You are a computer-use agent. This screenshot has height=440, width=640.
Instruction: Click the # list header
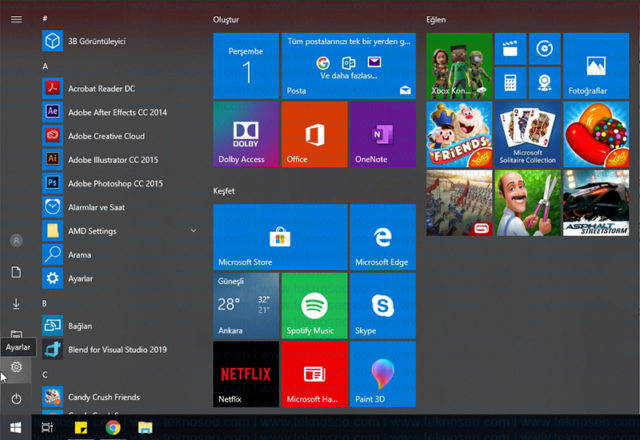(x=44, y=18)
